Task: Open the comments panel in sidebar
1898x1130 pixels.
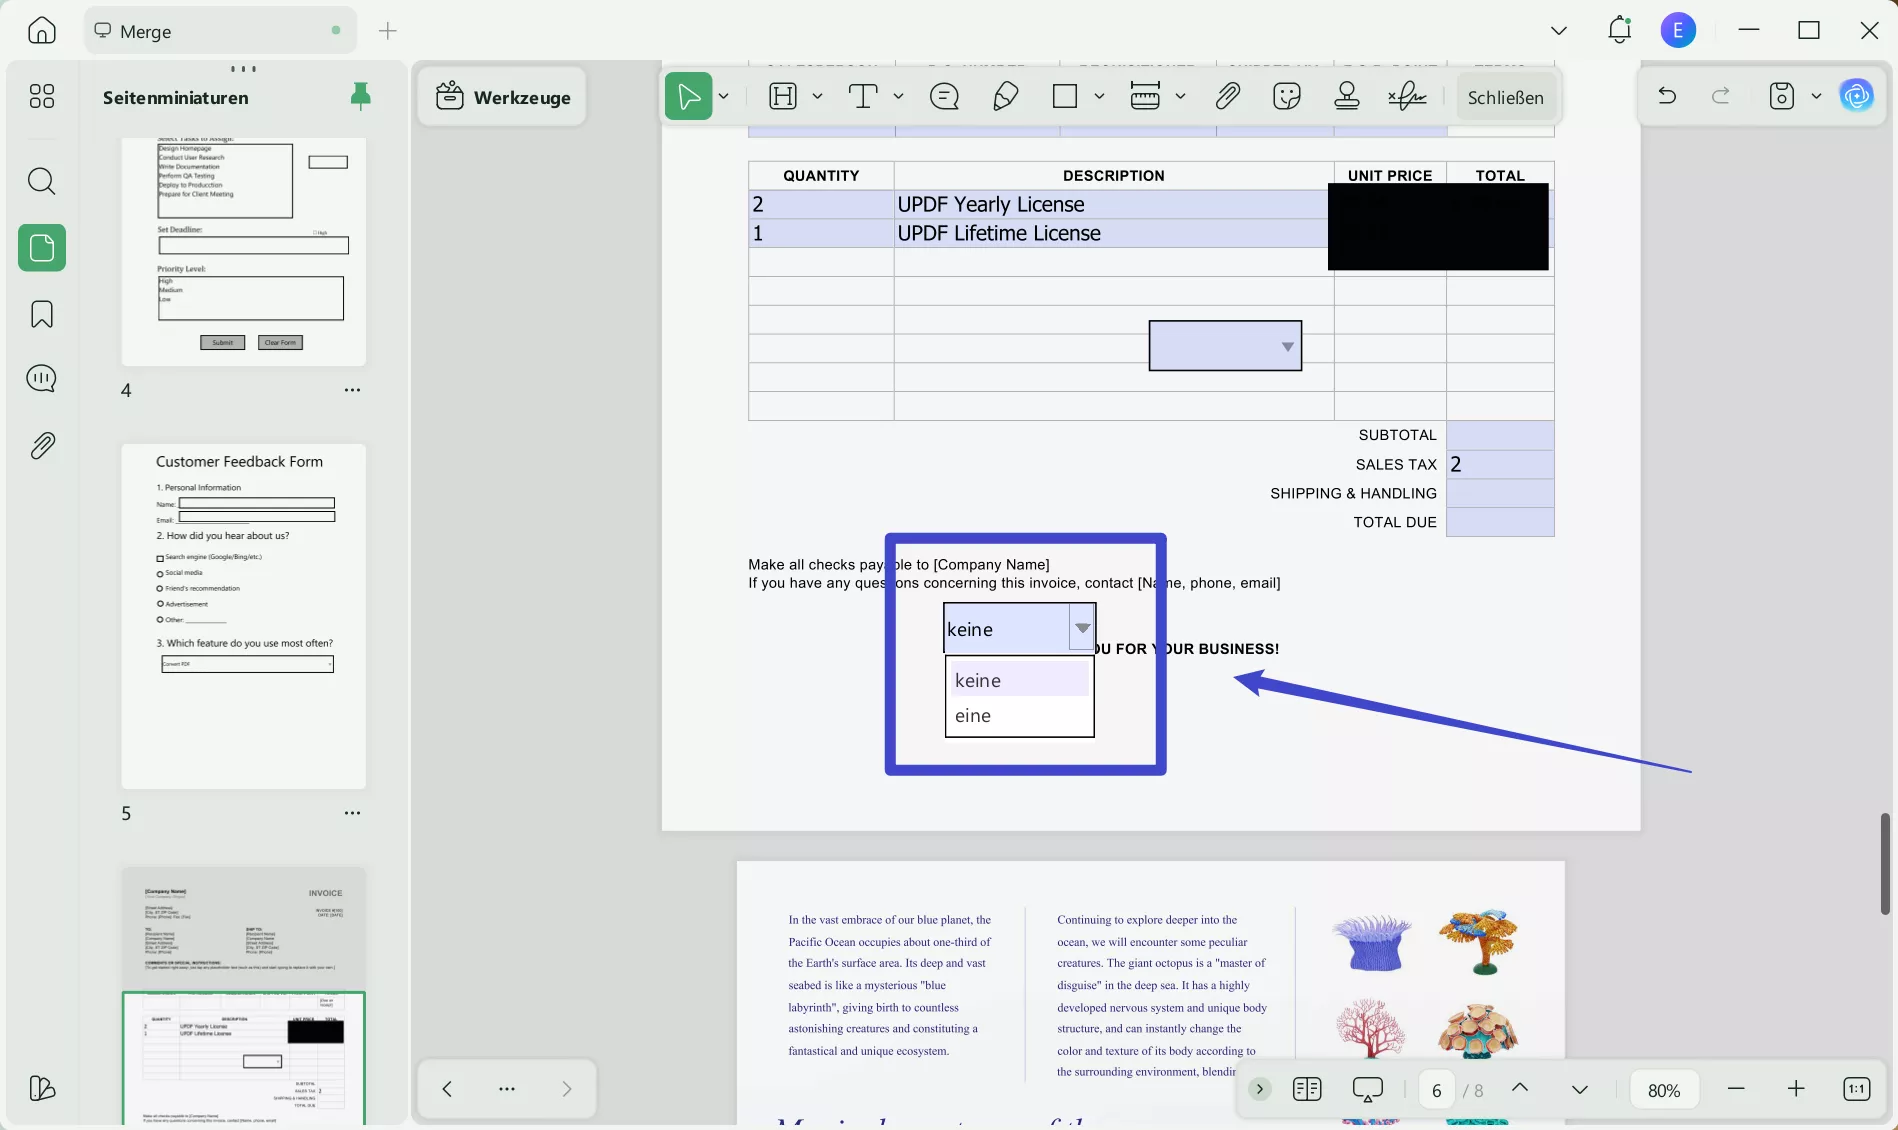Action: 41,379
